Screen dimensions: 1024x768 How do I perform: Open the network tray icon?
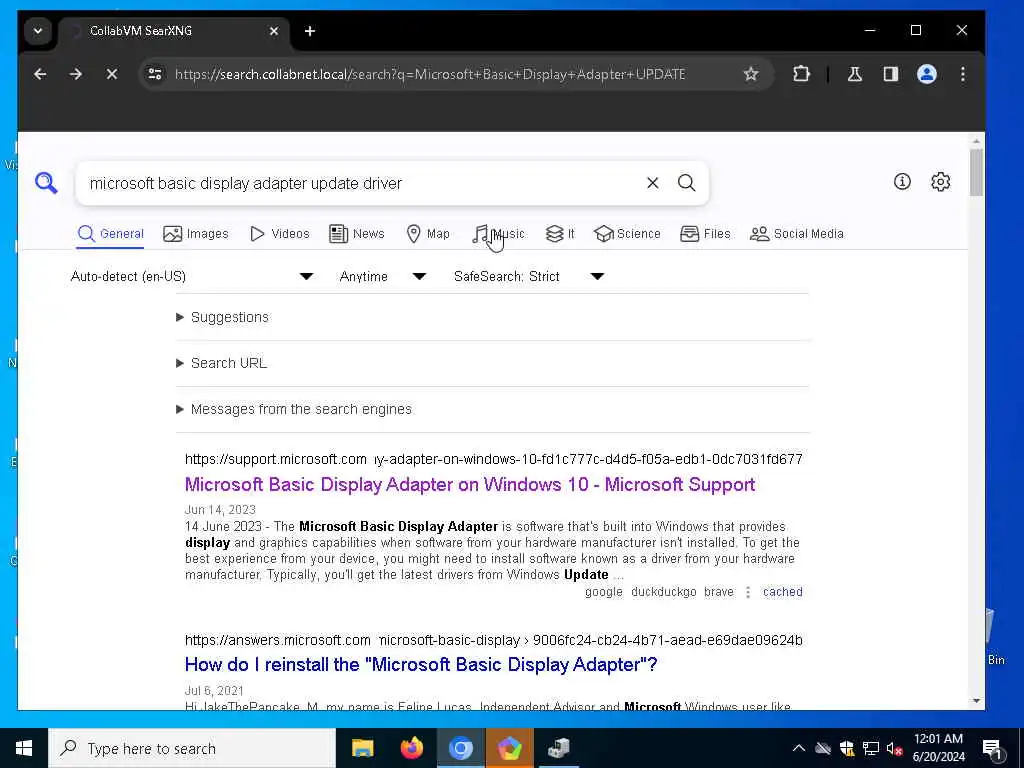tap(870, 748)
